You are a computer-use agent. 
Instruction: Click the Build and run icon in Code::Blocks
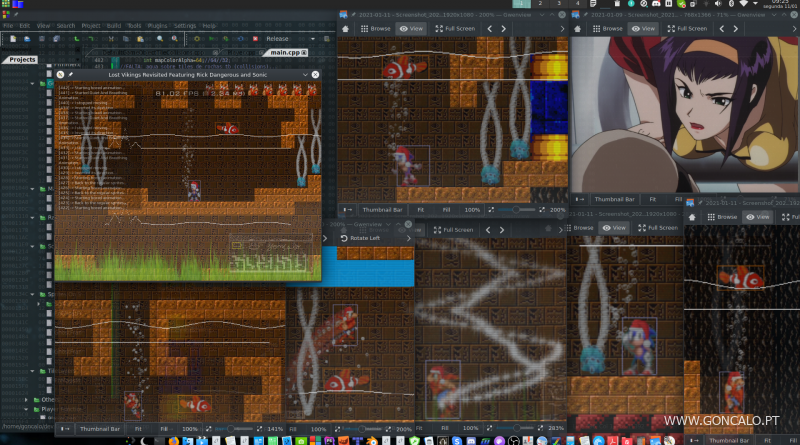tap(226, 39)
